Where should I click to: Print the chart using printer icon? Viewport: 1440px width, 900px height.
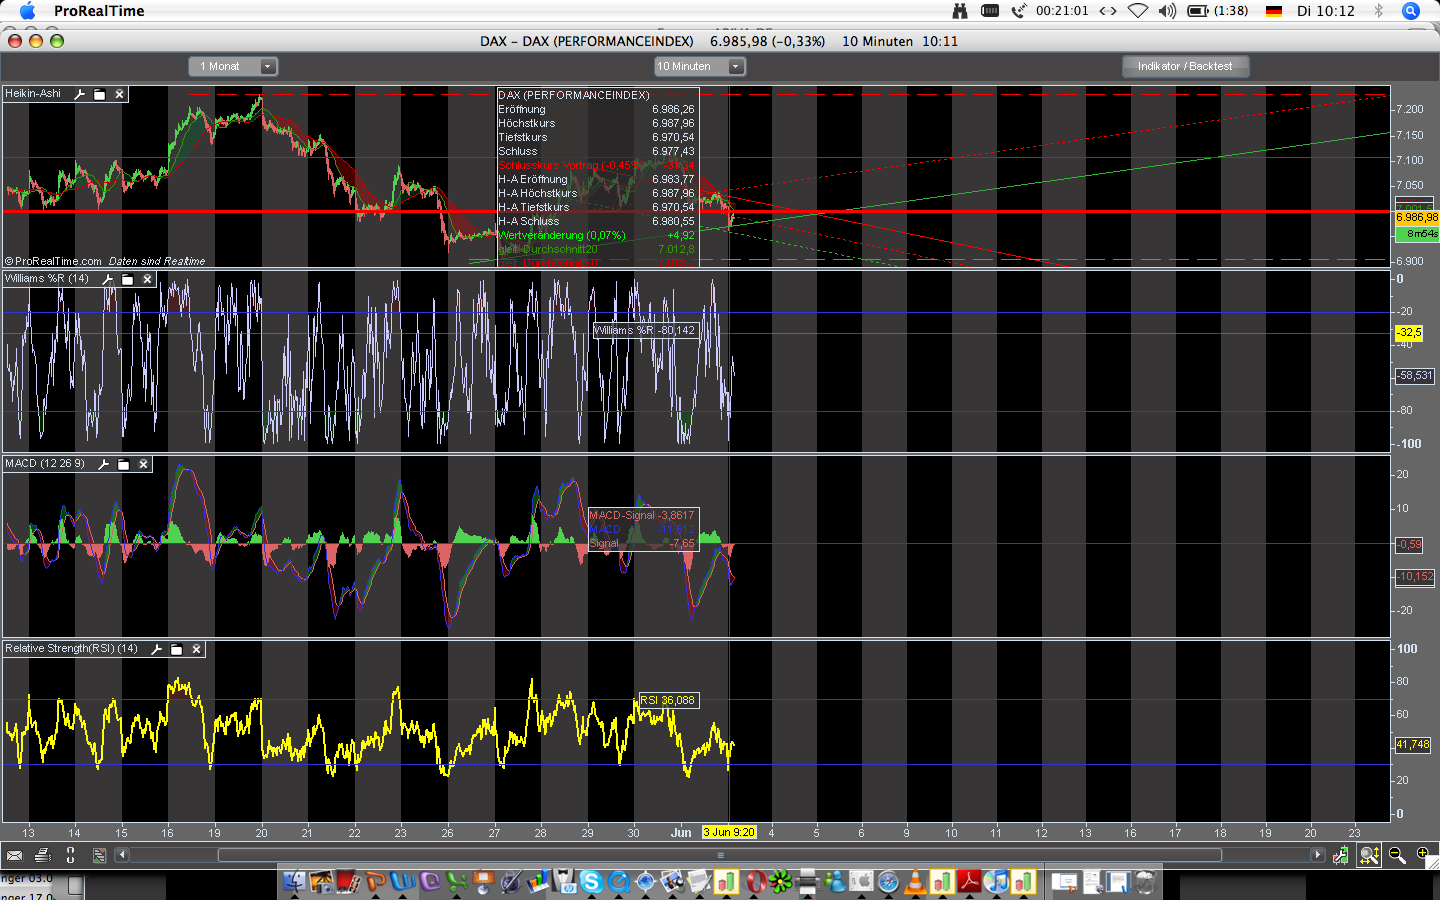coord(42,855)
